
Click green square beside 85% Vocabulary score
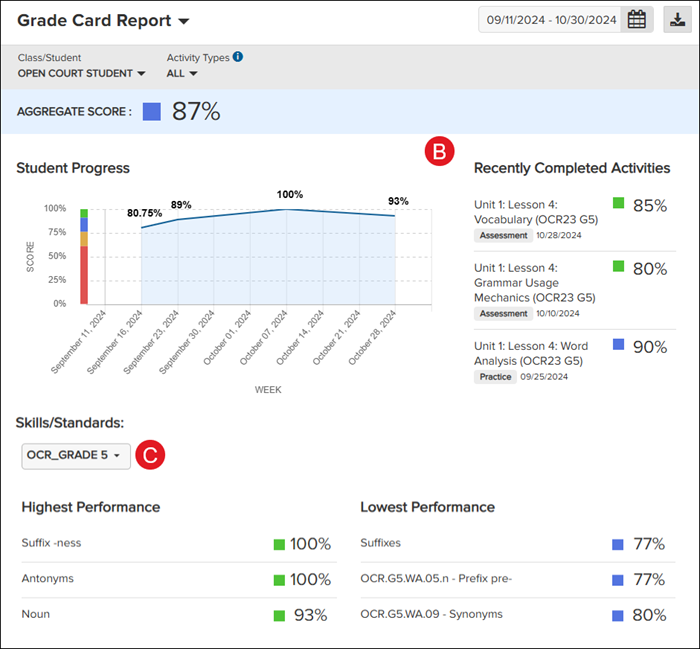click(x=618, y=204)
